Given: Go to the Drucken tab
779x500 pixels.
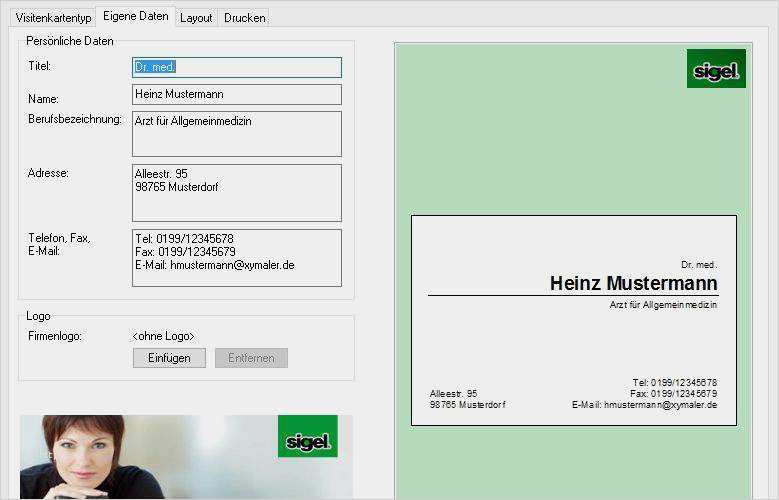Looking at the screenshot, I should [x=244, y=18].
